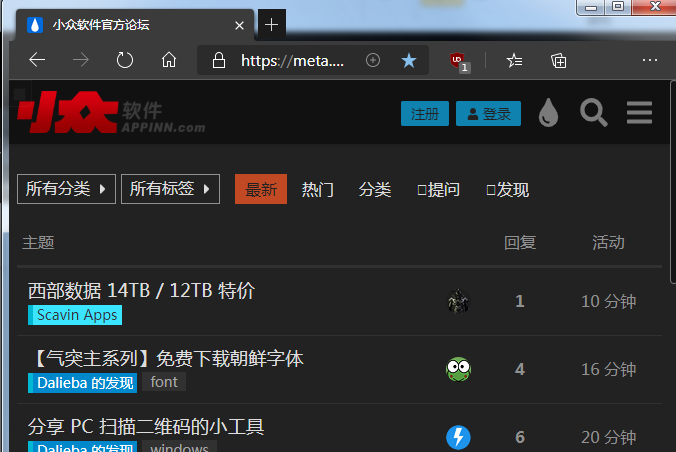Open the hamburger menu in forum header
The width and height of the screenshot is (676, 452).
tap(639, 113)
